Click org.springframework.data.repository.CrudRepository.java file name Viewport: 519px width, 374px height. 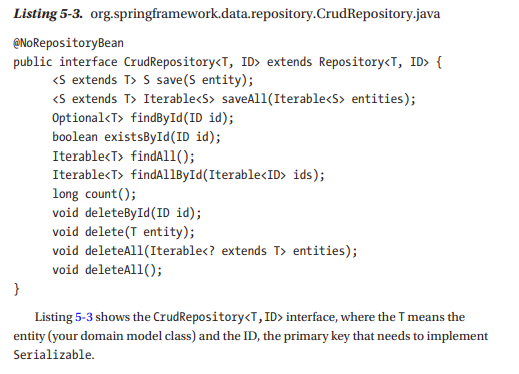pos(265,14)
